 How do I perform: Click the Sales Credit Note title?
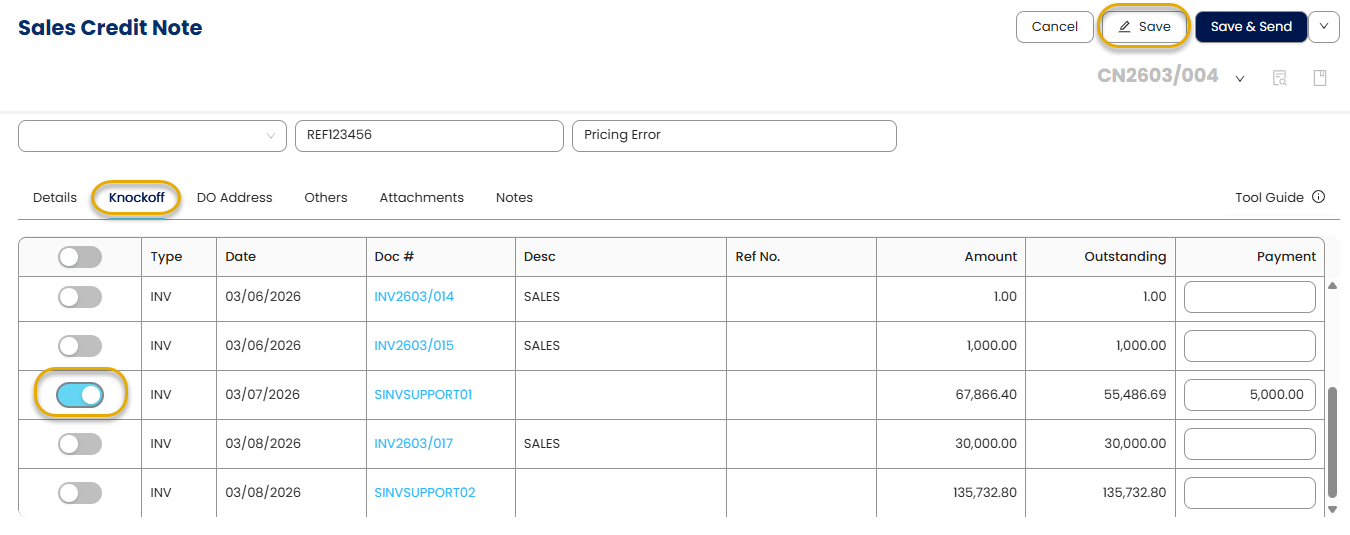110,28
